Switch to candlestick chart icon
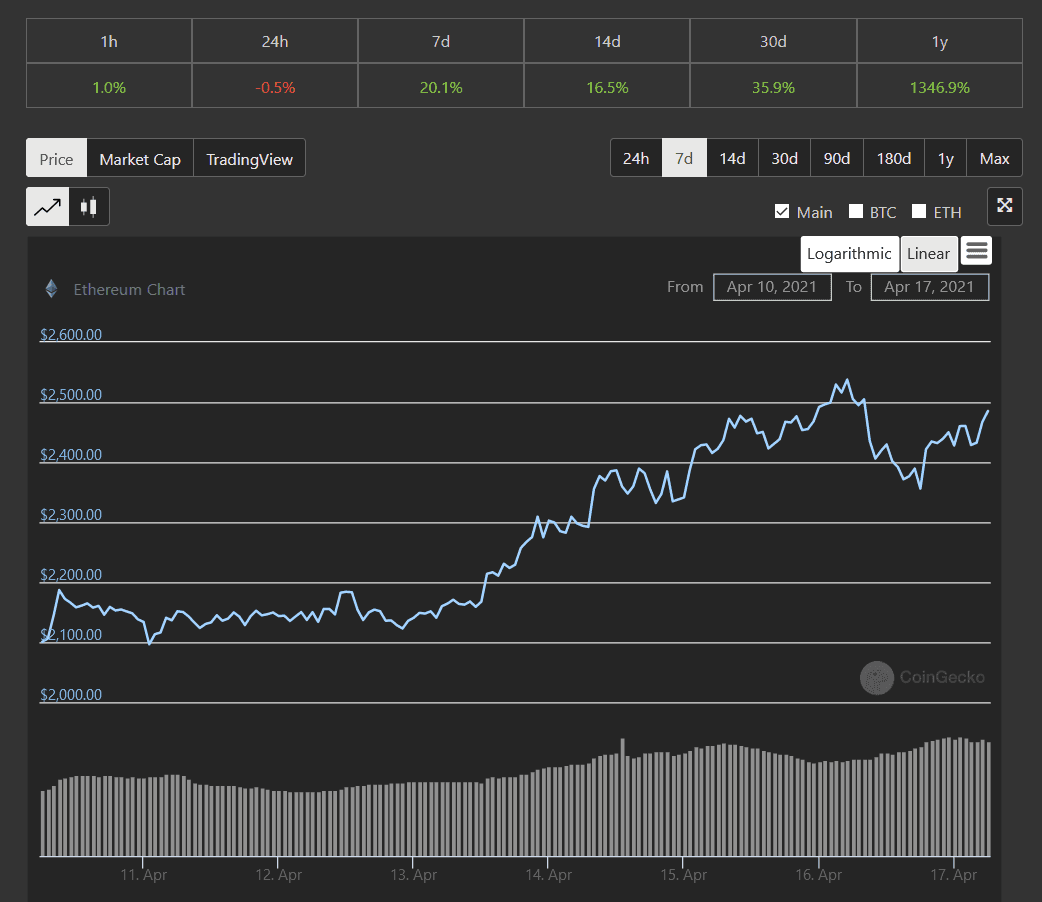This screenshot has height=902, width=1042. point(89,207)
